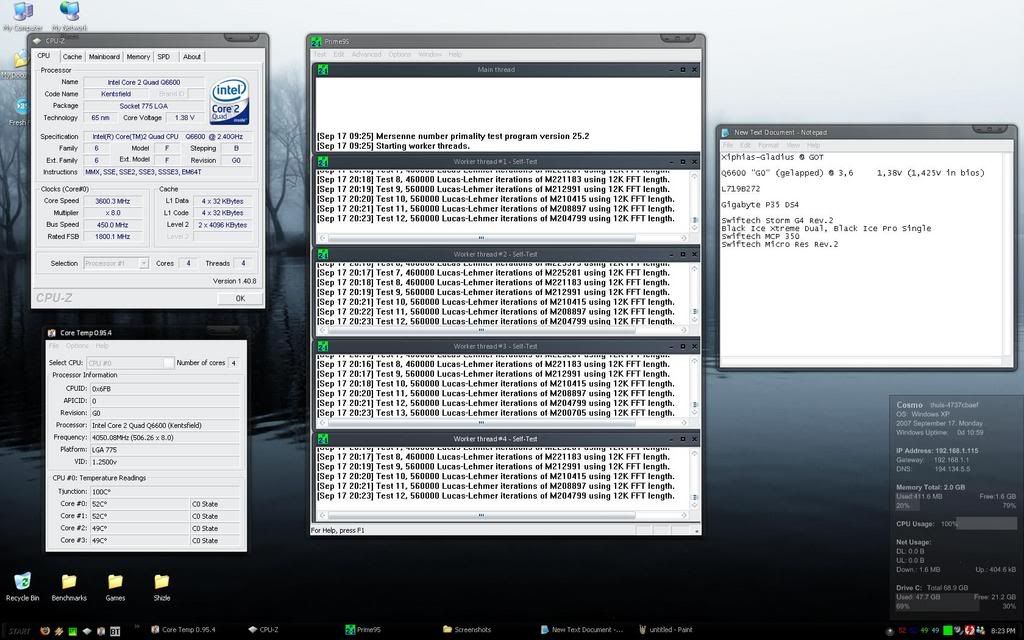Click the Core Temp title bar icon
Image resolution: width=1024 pixels, height=640 pixels.
52,332
